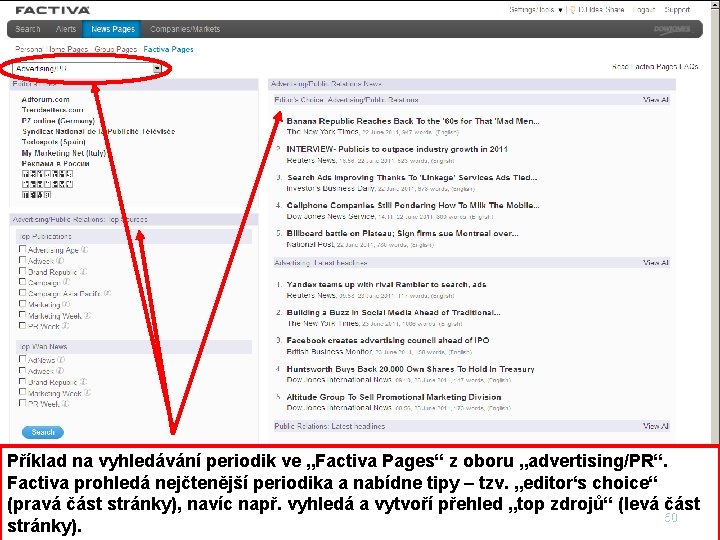720x540 pixels.
Task: Open Facebook creates advertising council headline
Action: 388,341
